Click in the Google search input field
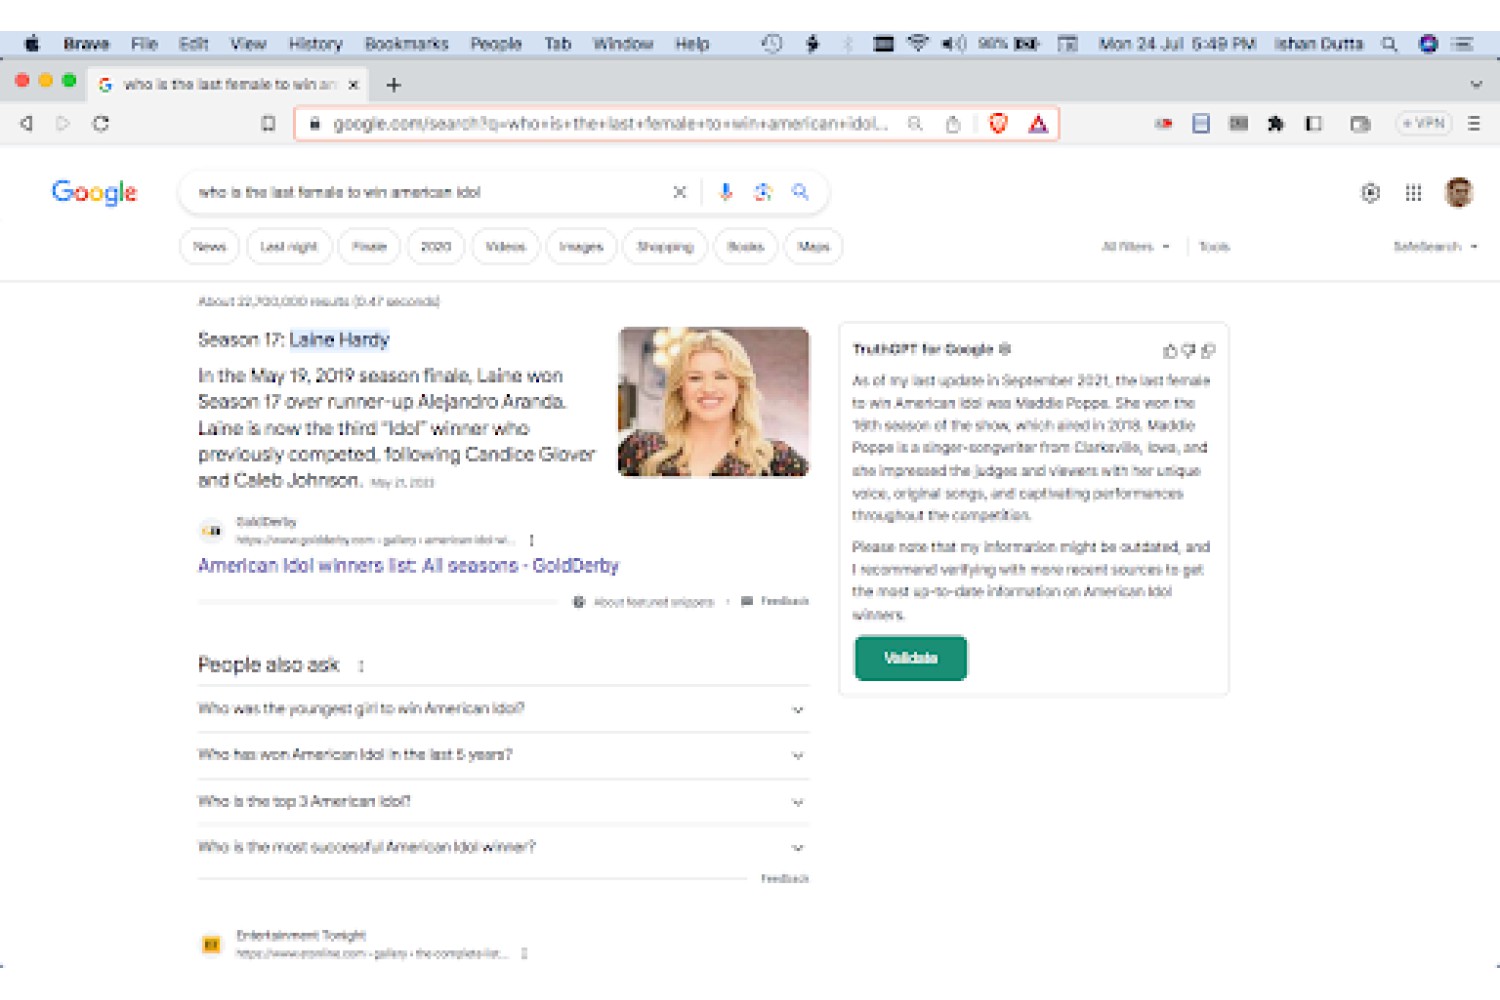Image resolution: width=1500 pixels, height=1000 pixels. tap(430, 192)
